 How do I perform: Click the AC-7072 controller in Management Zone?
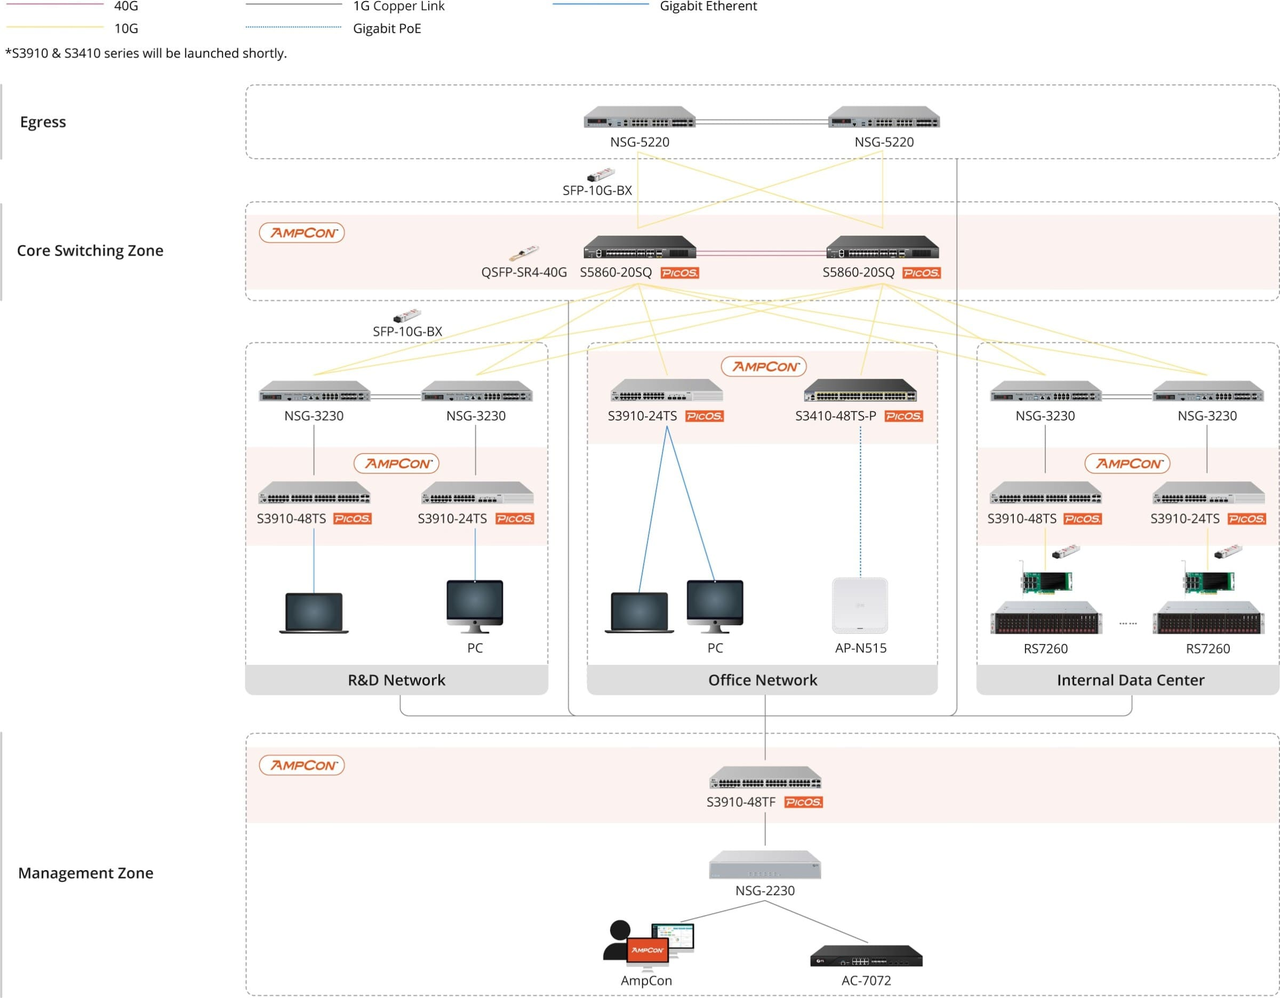point(865,956)
